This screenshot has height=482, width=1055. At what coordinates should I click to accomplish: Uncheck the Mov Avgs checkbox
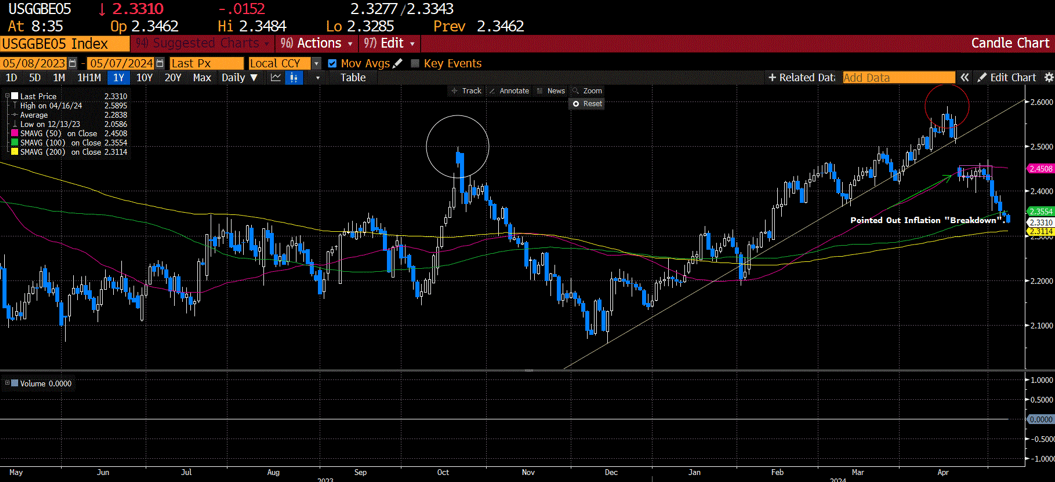pyautogui.click(x=333, y=63)
